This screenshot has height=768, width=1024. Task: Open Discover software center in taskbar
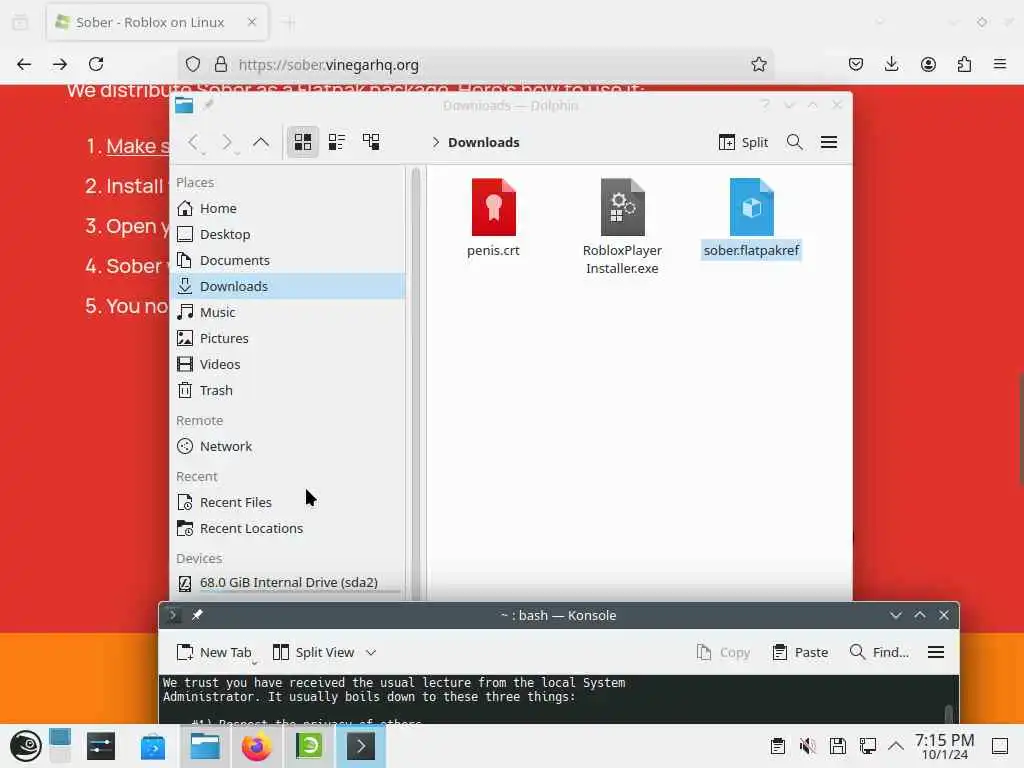(153, 746)
